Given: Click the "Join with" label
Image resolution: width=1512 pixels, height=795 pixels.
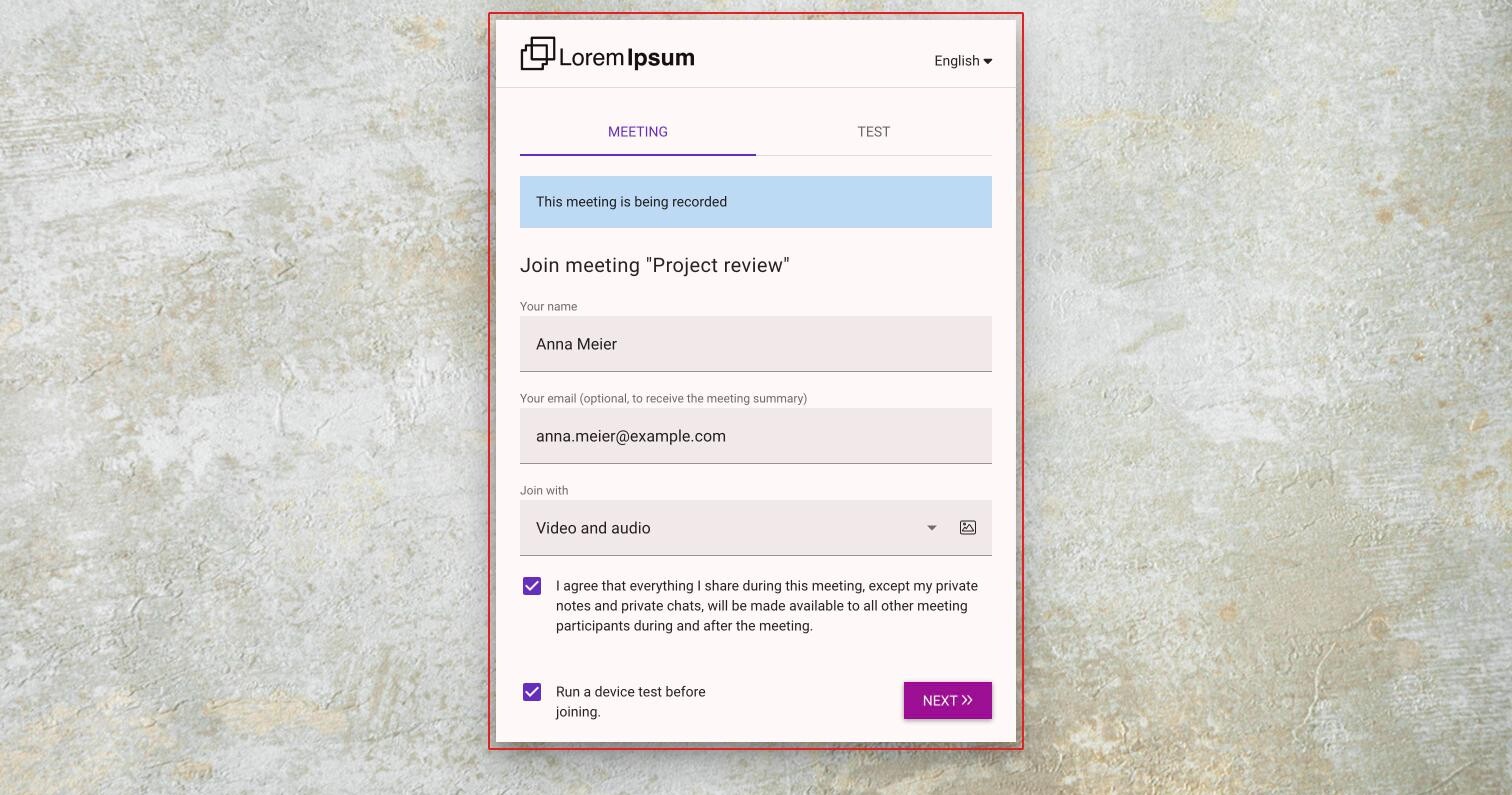Looking at the screenshot, I should (544, 490).
